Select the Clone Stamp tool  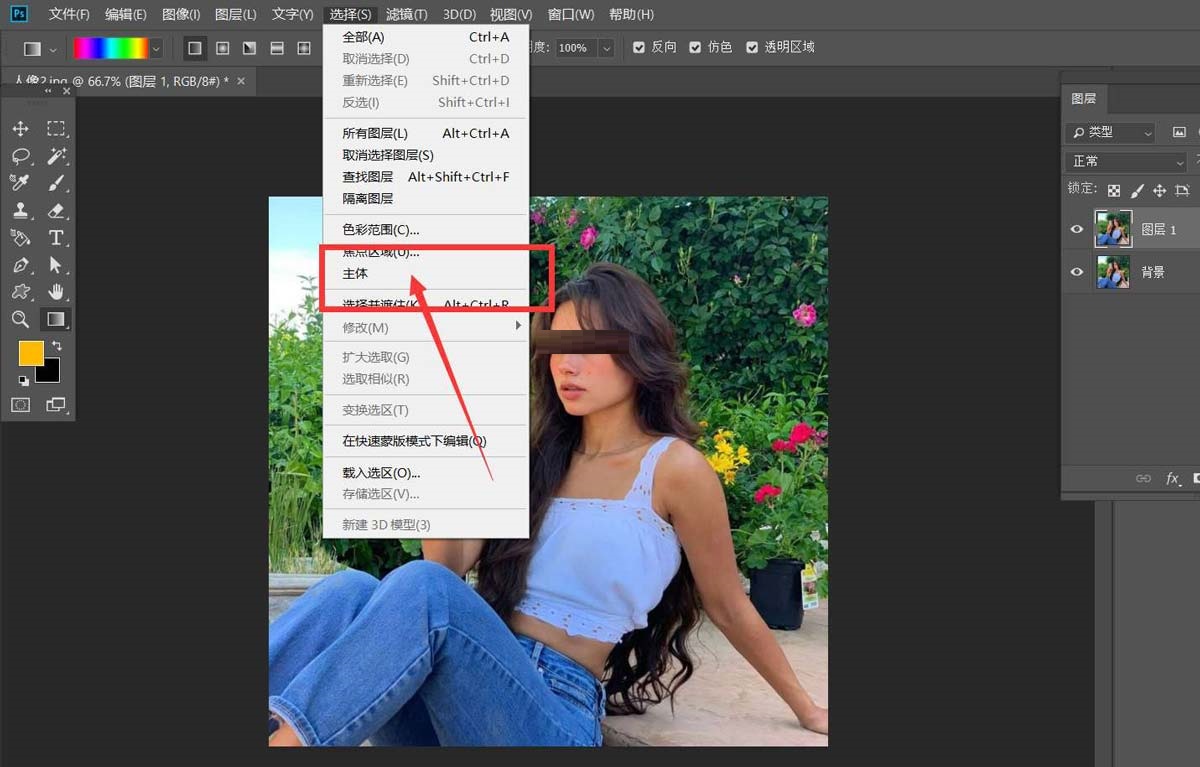(x=20, y=210)
